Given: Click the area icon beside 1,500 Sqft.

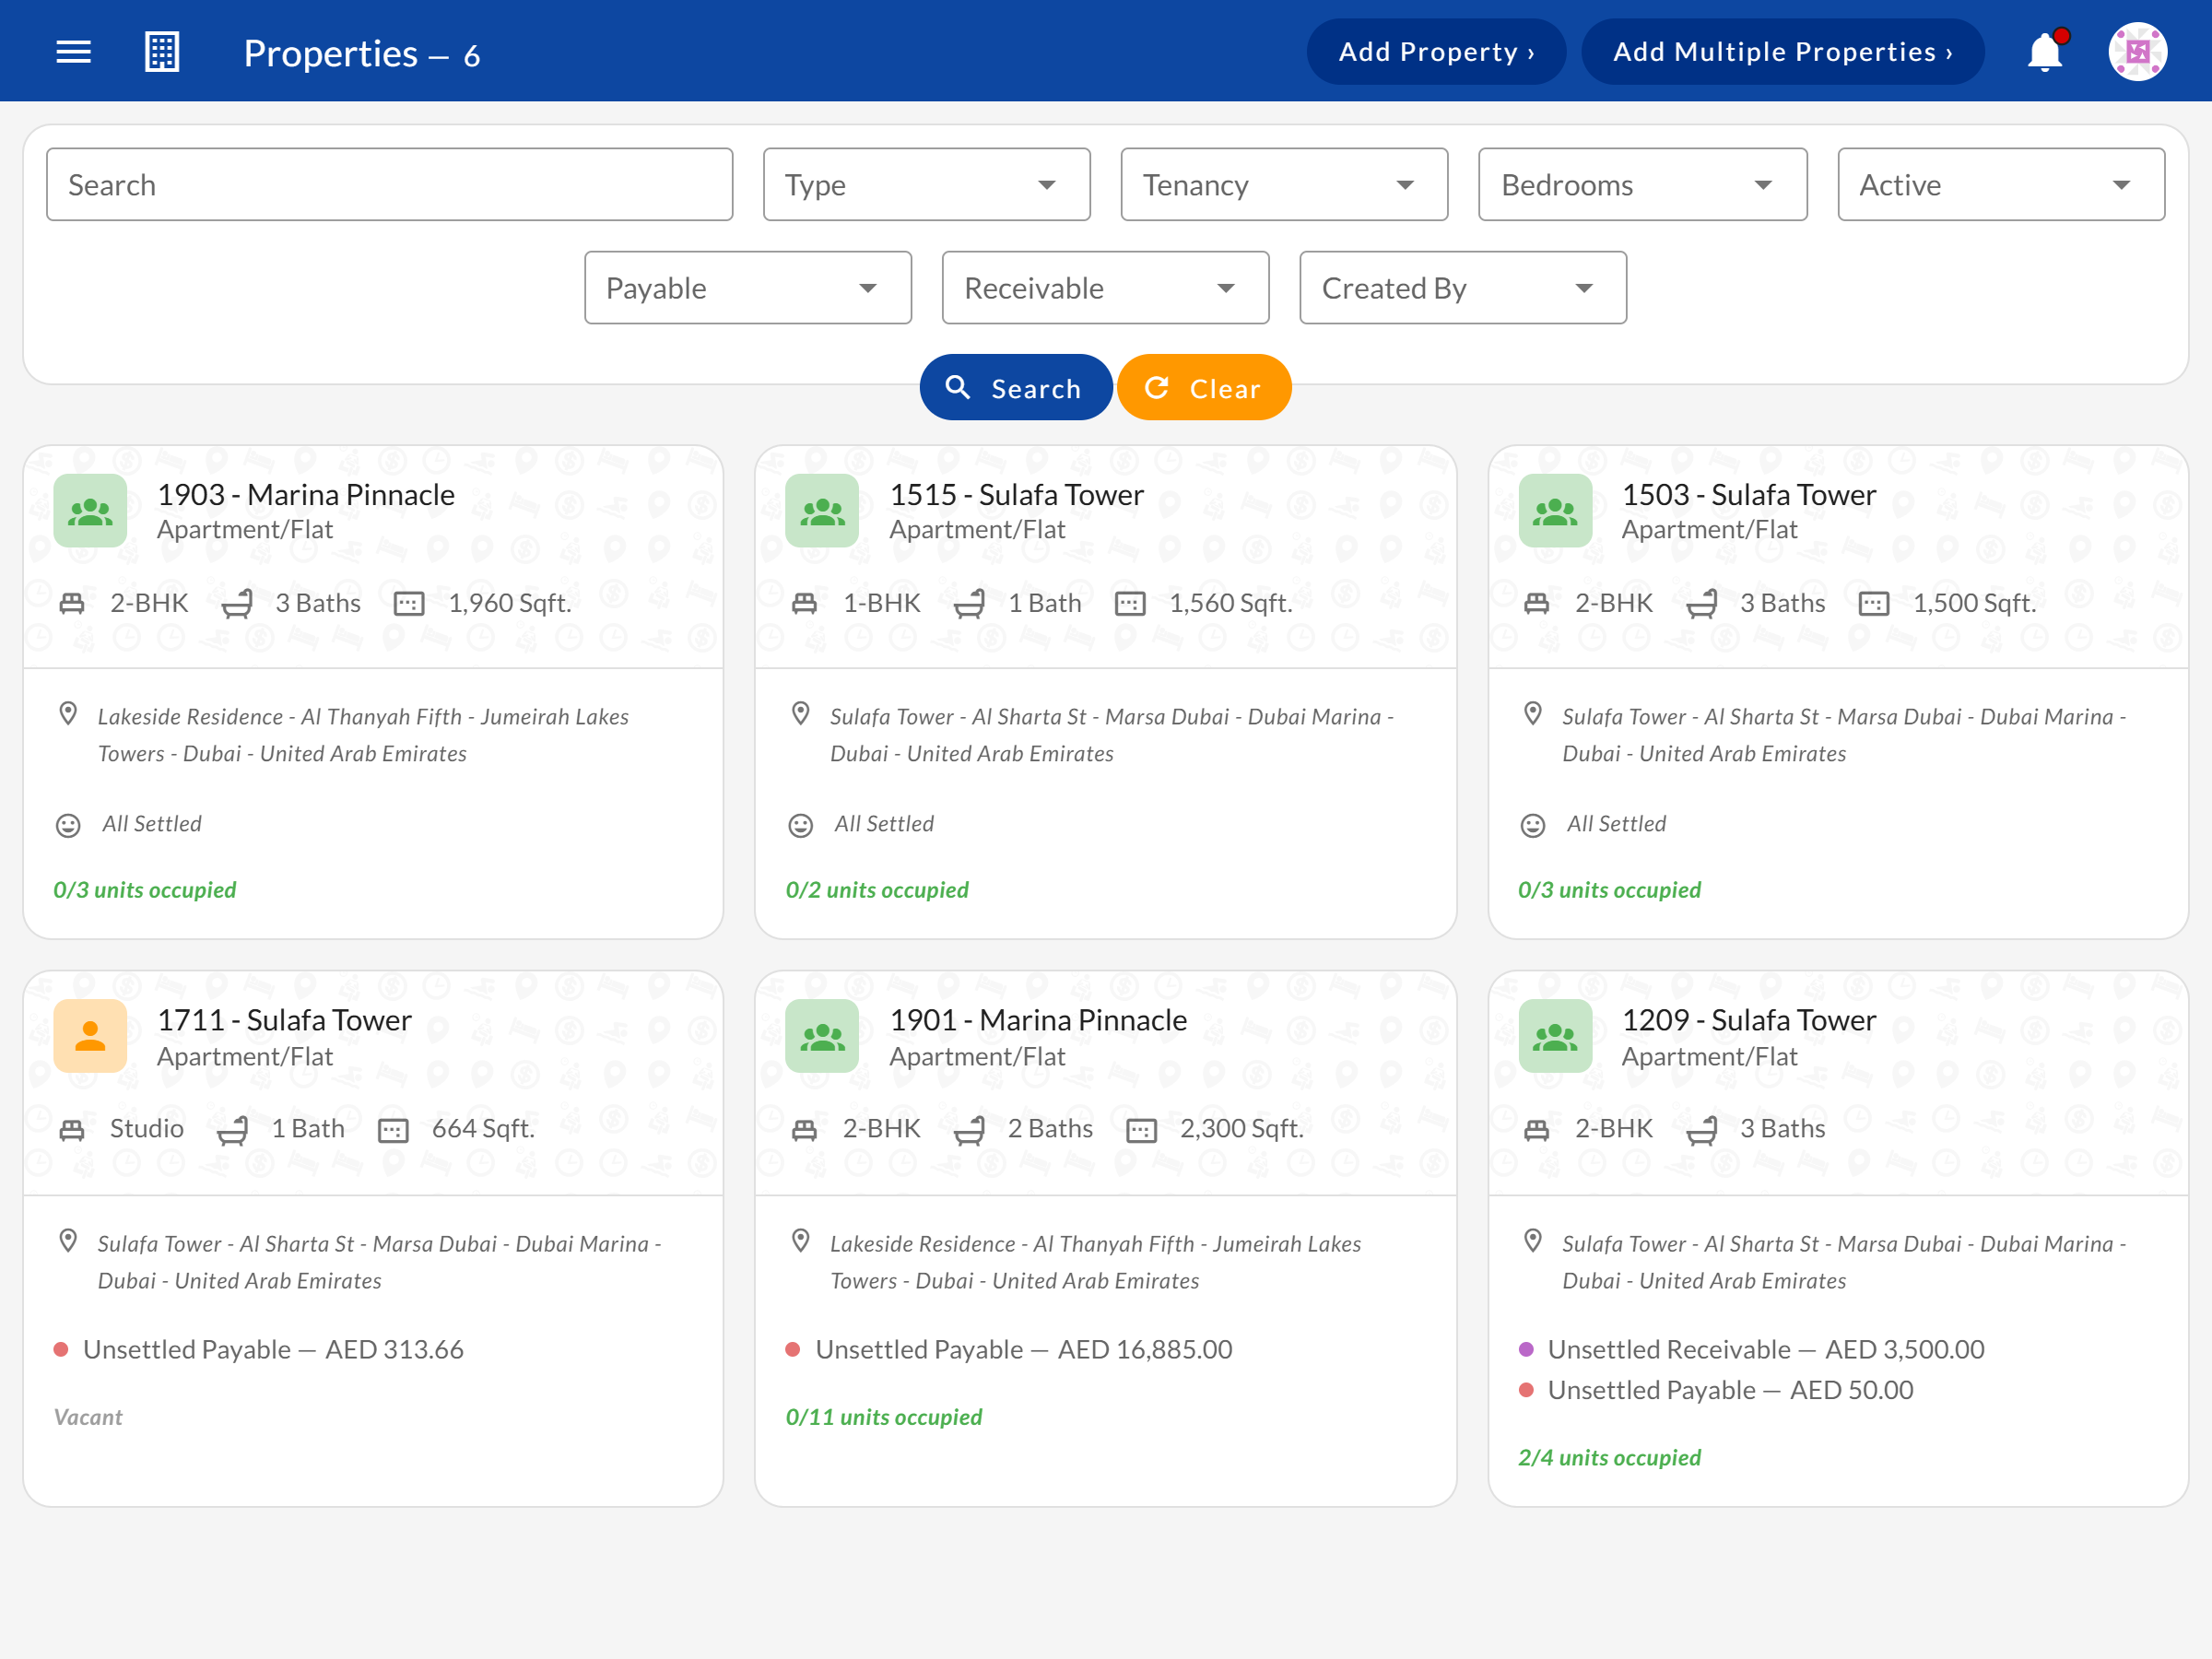Looking at the screenshot, I should coord(1874,603).
